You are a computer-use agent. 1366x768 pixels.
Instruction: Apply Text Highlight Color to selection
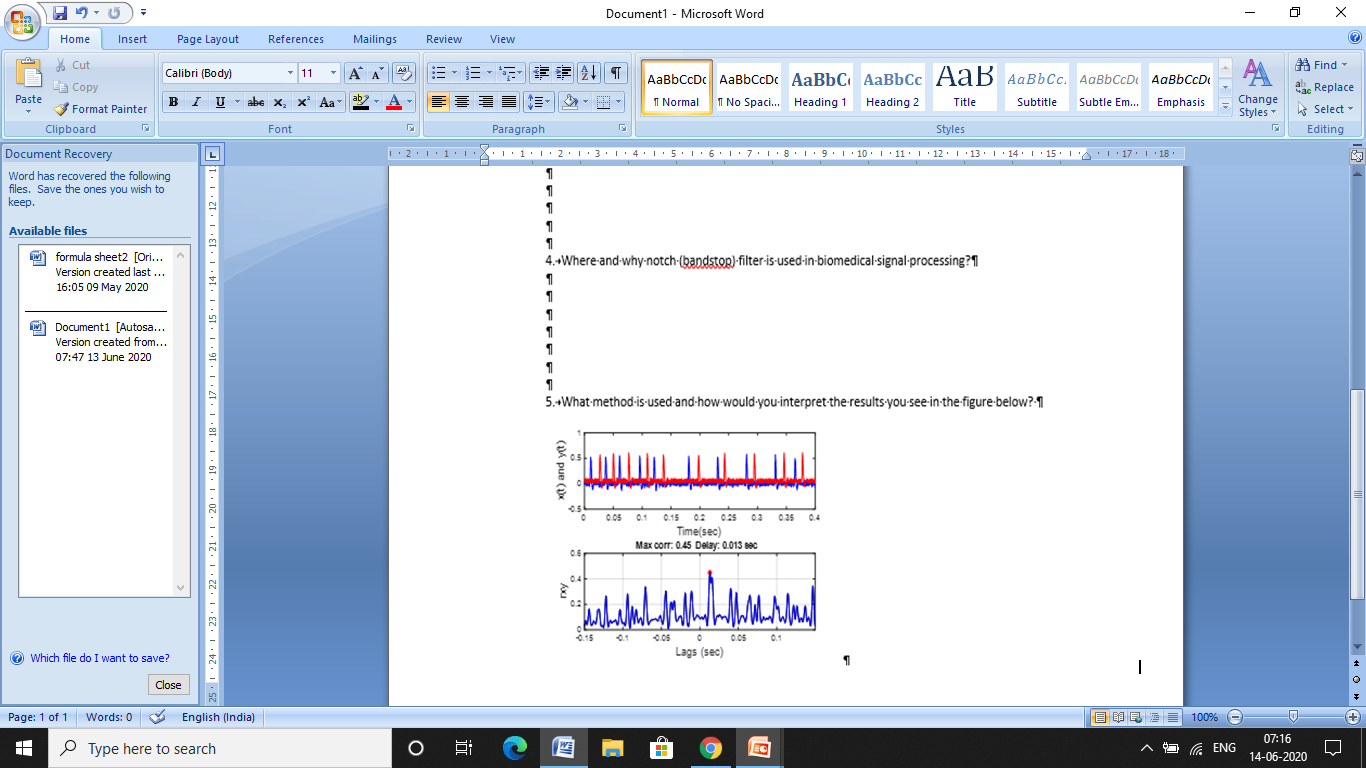click(361, 102)
